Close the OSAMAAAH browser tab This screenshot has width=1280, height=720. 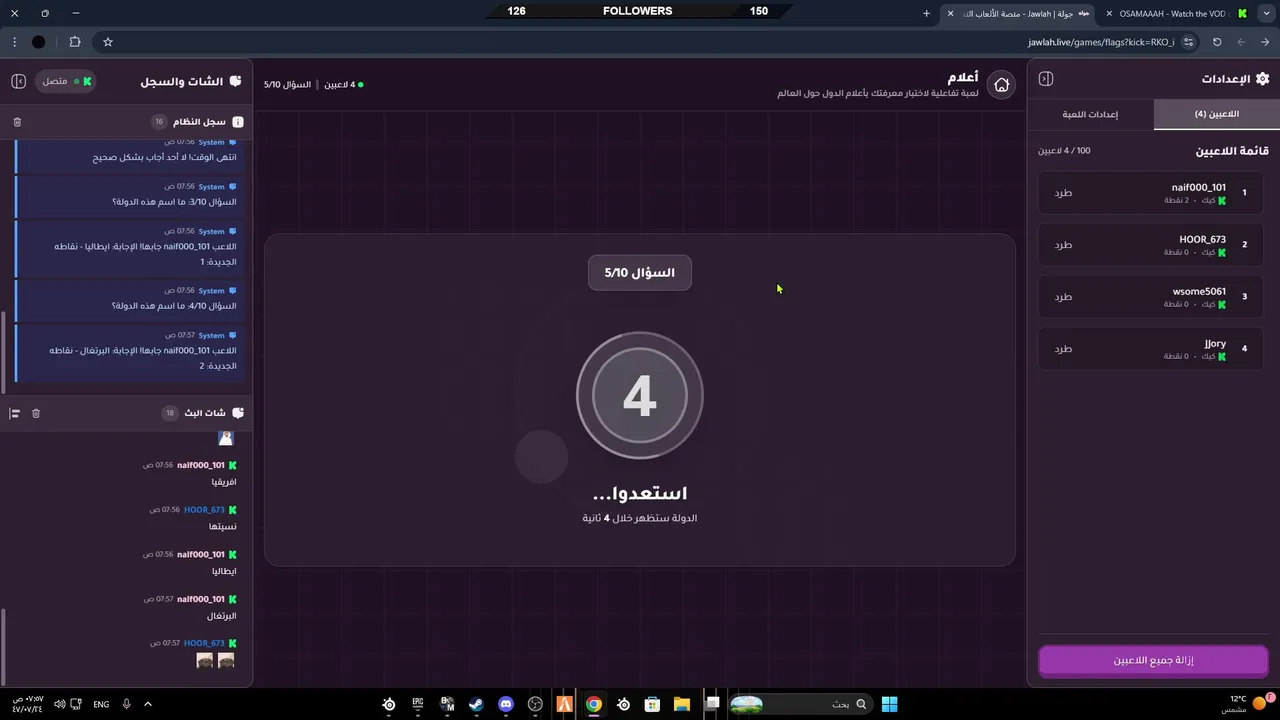point(1109,13)
